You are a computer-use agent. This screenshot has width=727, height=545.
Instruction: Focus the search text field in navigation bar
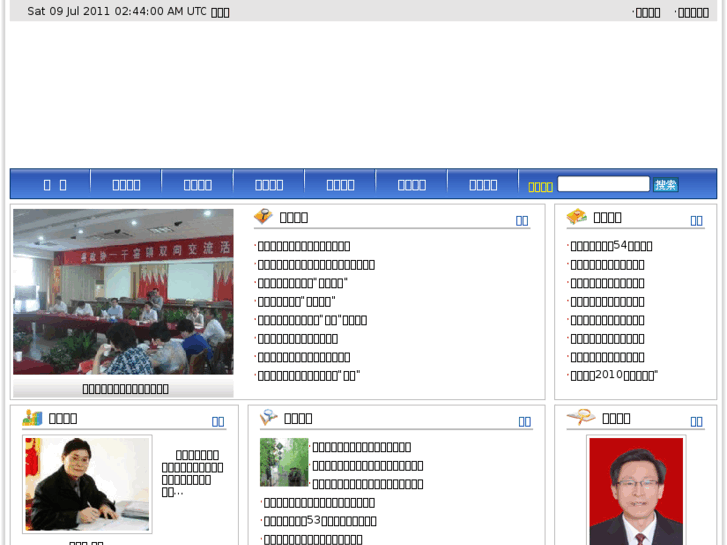coord(603,184)
